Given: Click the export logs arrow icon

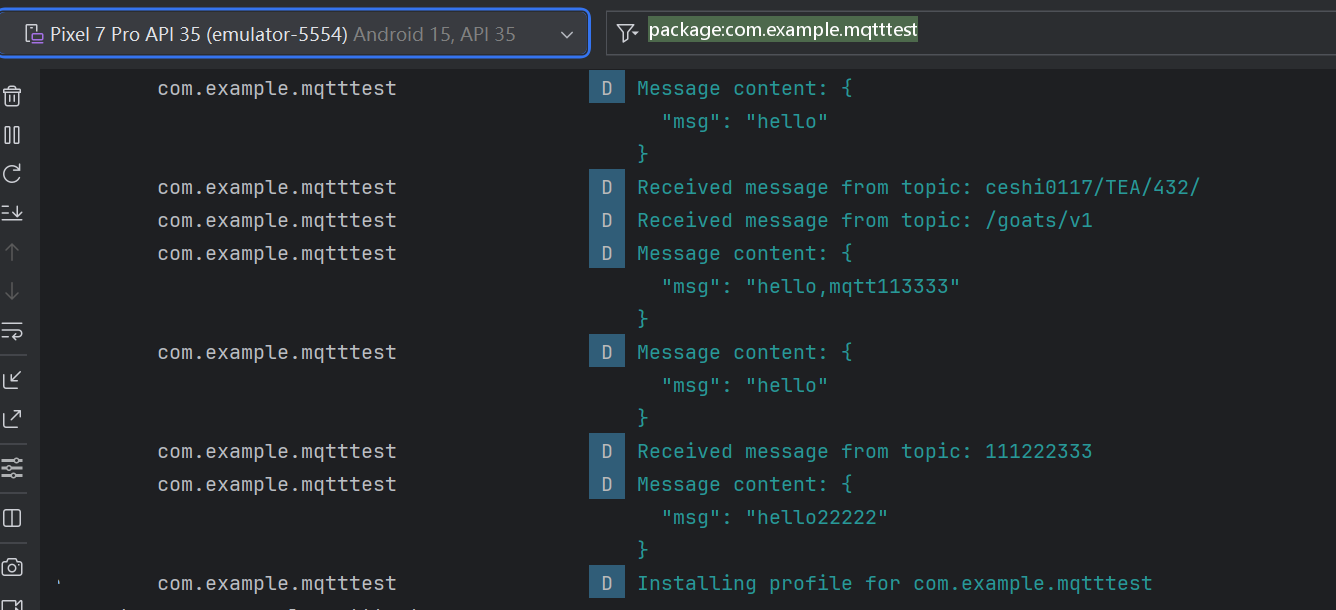Looking at the screenshot, I should [x=12, y=418].
